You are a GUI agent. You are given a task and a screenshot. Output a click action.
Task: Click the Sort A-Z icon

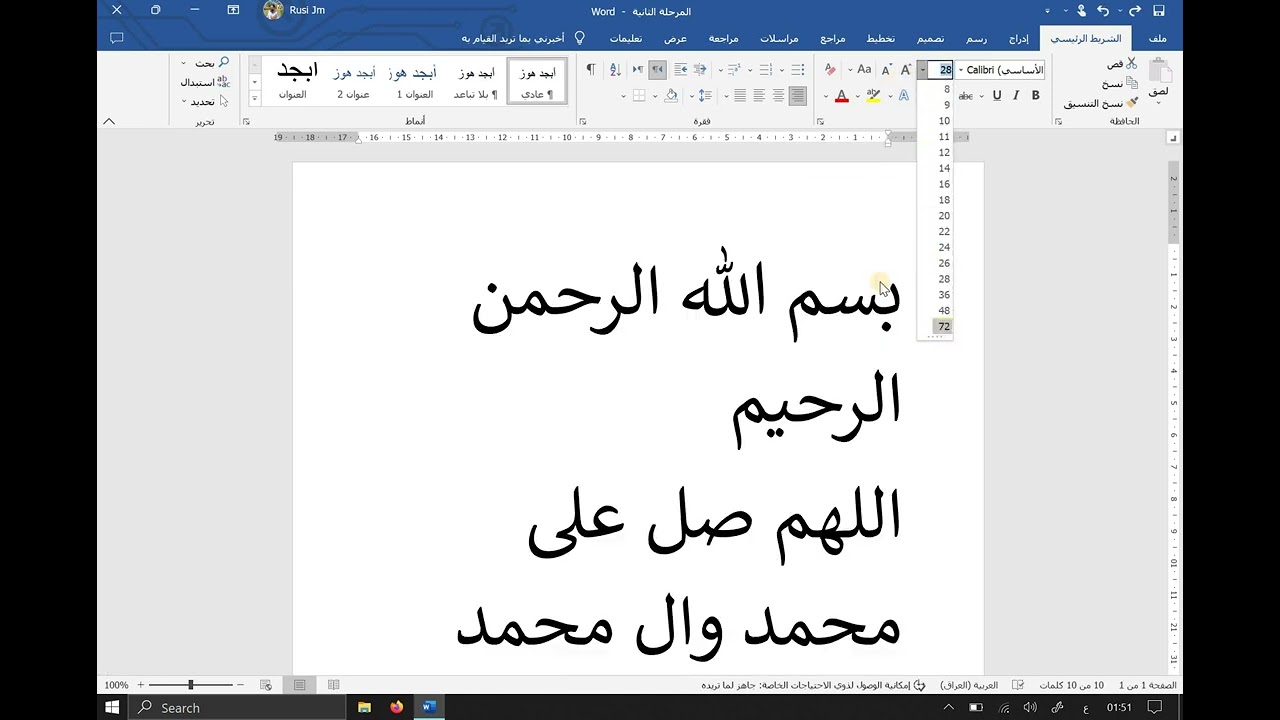[615, 69]
